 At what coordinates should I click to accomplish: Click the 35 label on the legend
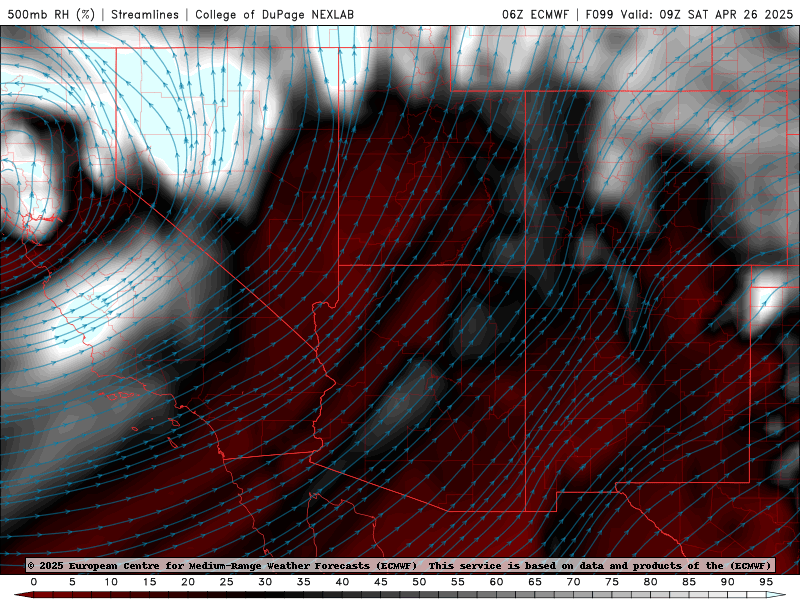coord(304,582)
